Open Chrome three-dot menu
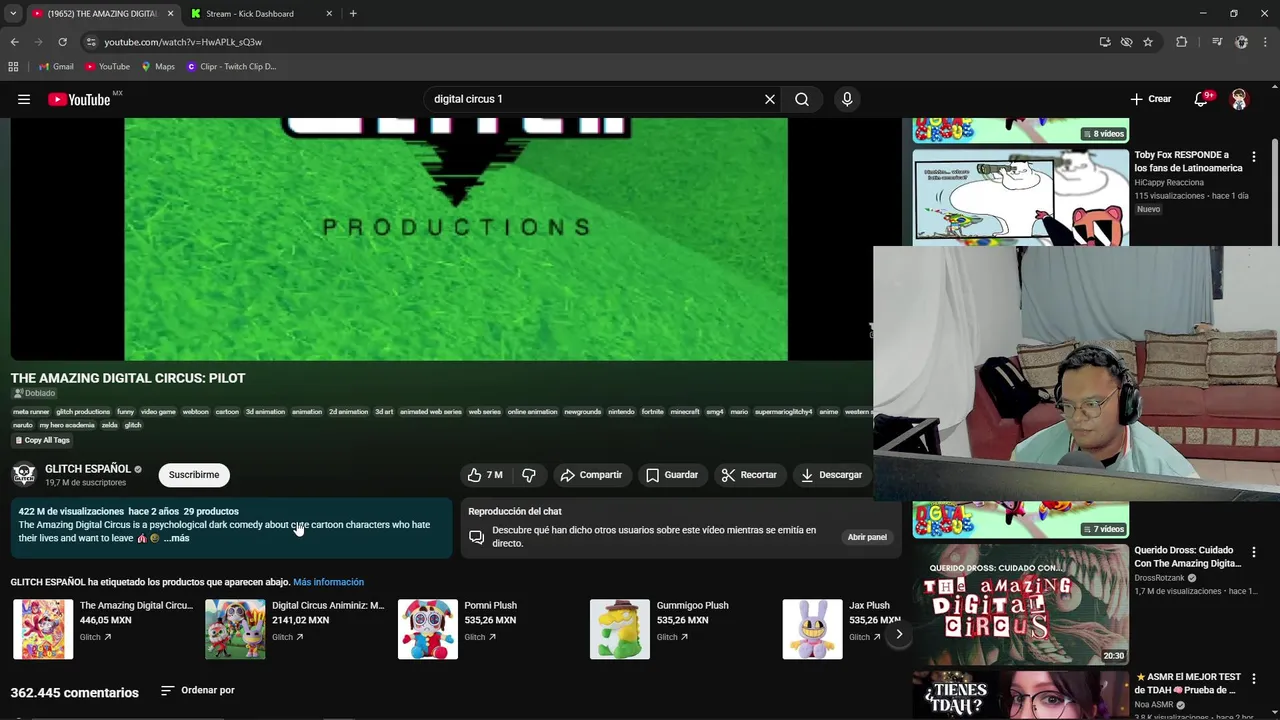 pos(1265,42)
